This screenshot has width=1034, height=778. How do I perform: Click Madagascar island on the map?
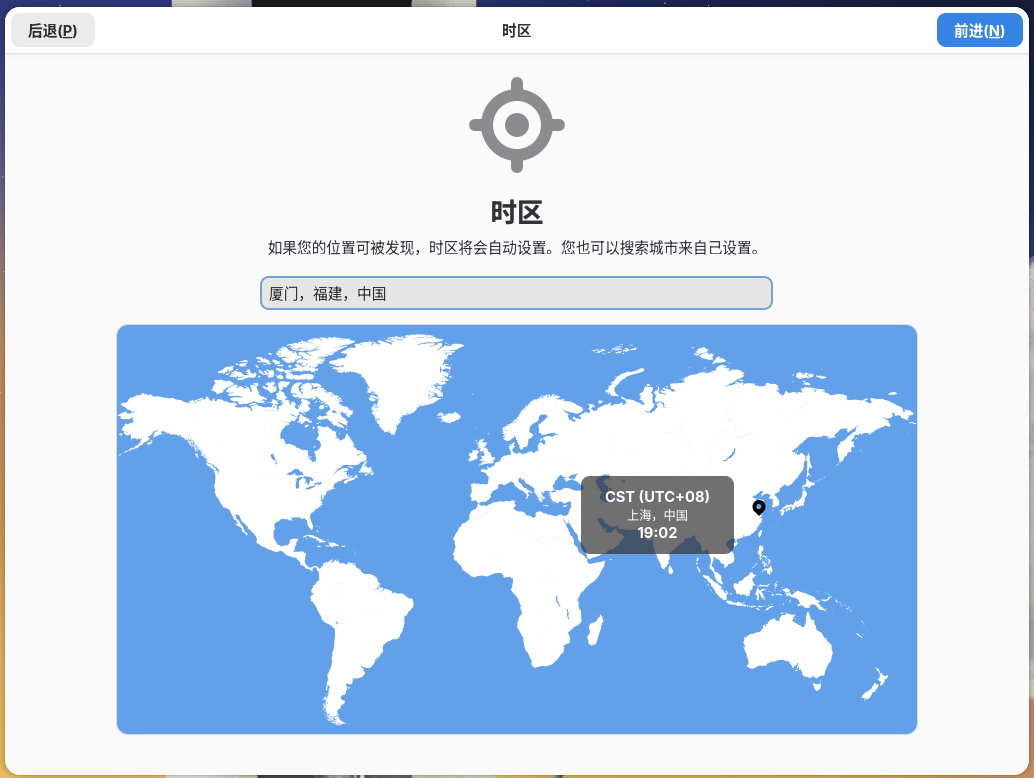point(593,632)
